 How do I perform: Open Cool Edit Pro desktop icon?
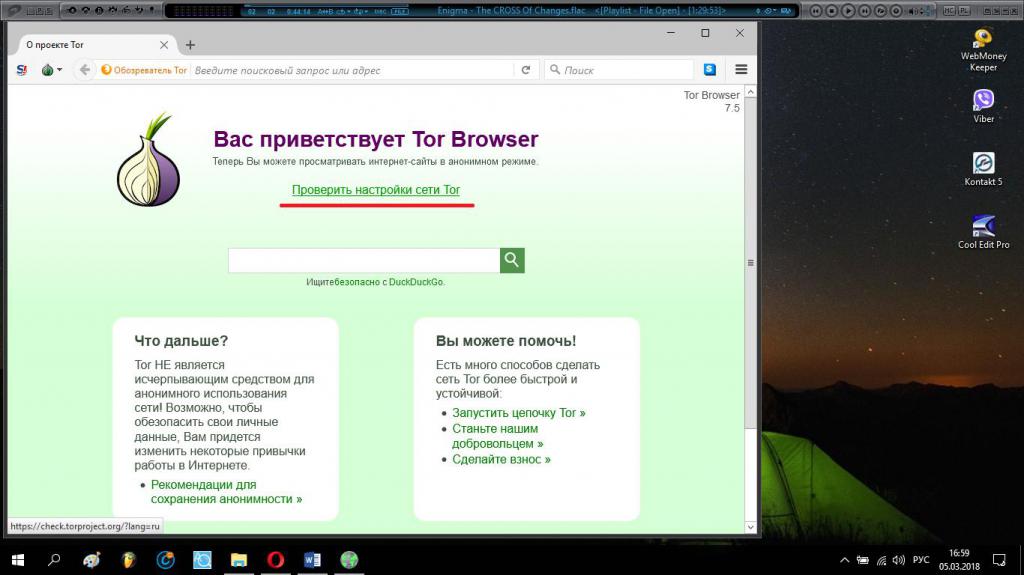click(x=984, y=231)
